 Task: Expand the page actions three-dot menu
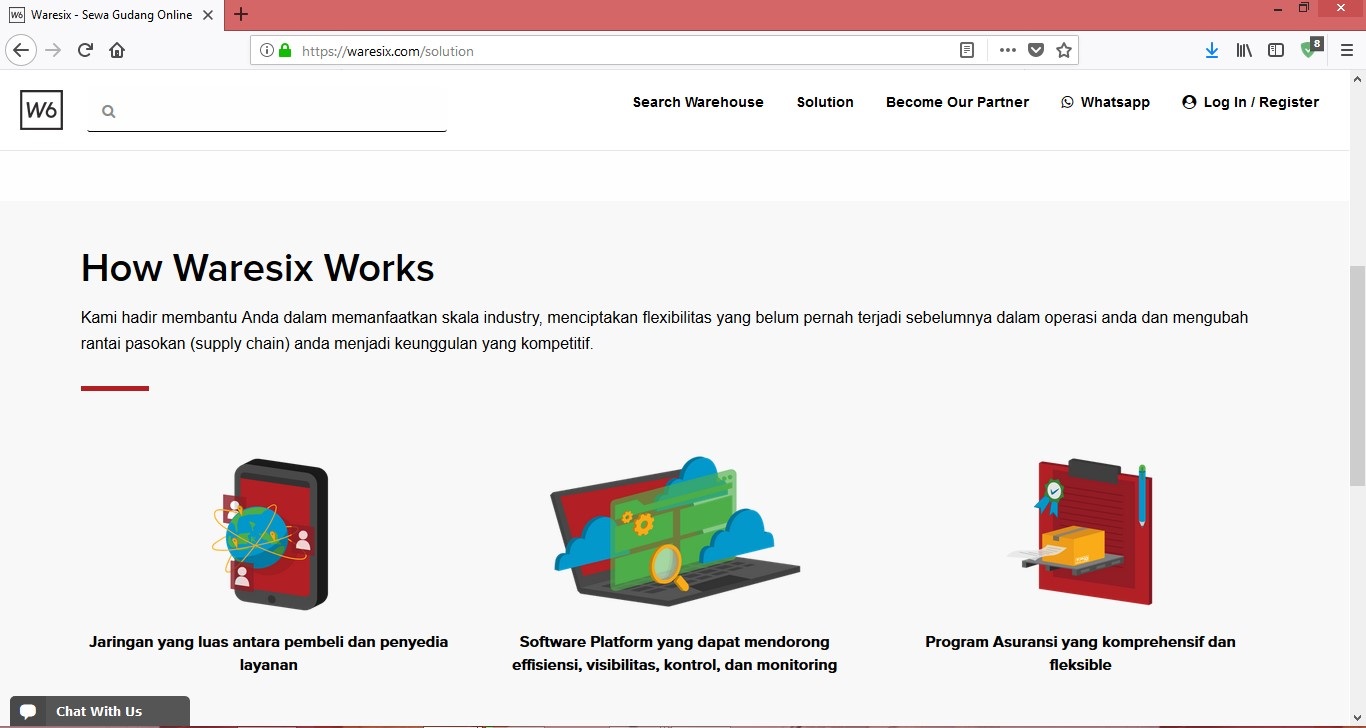point(1007,50)
